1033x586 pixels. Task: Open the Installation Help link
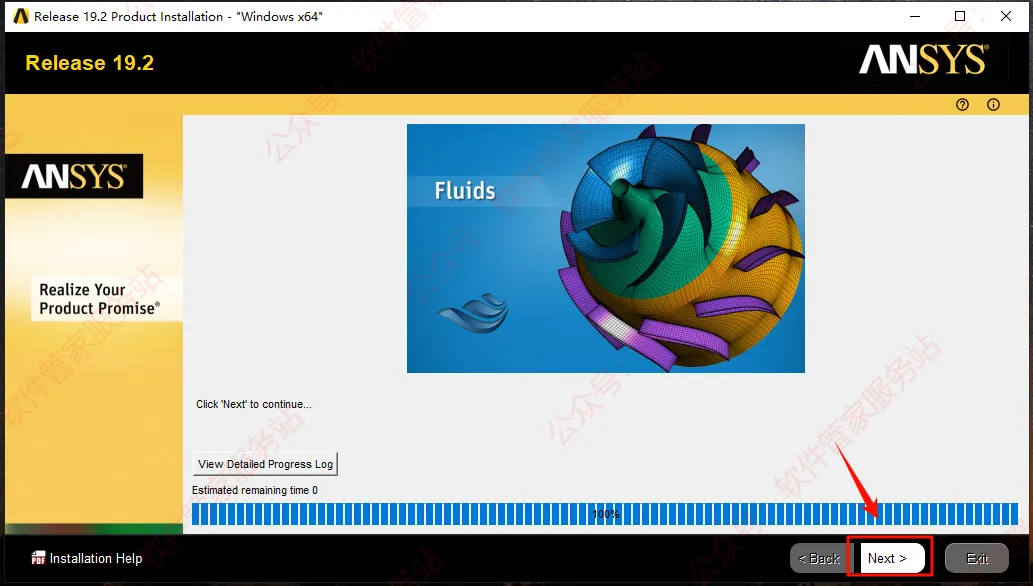pos(96,558)
